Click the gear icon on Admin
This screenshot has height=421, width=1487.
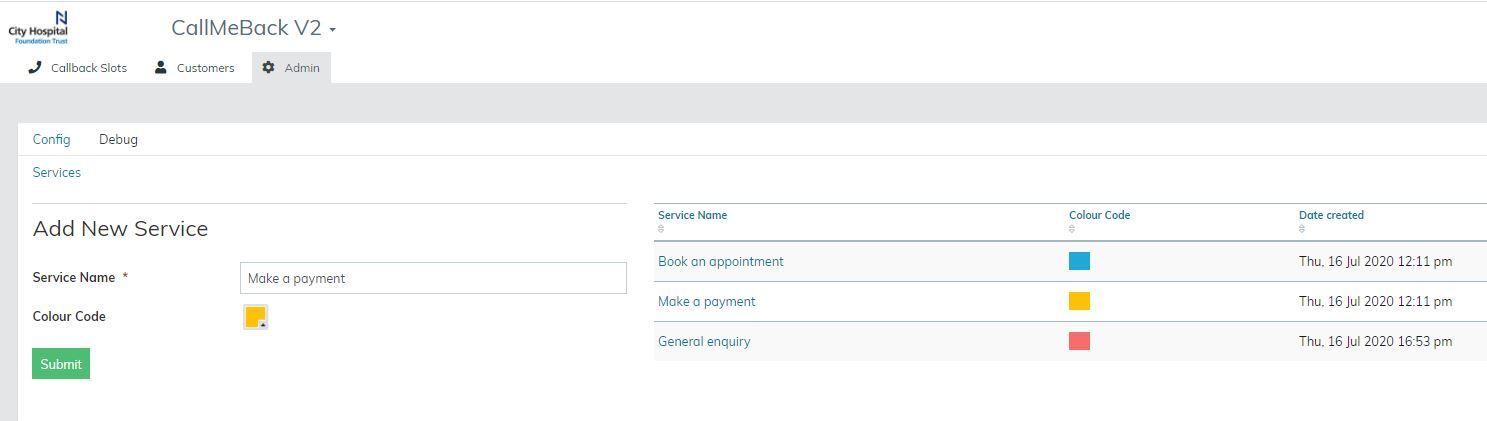click(x=268, y=67)
